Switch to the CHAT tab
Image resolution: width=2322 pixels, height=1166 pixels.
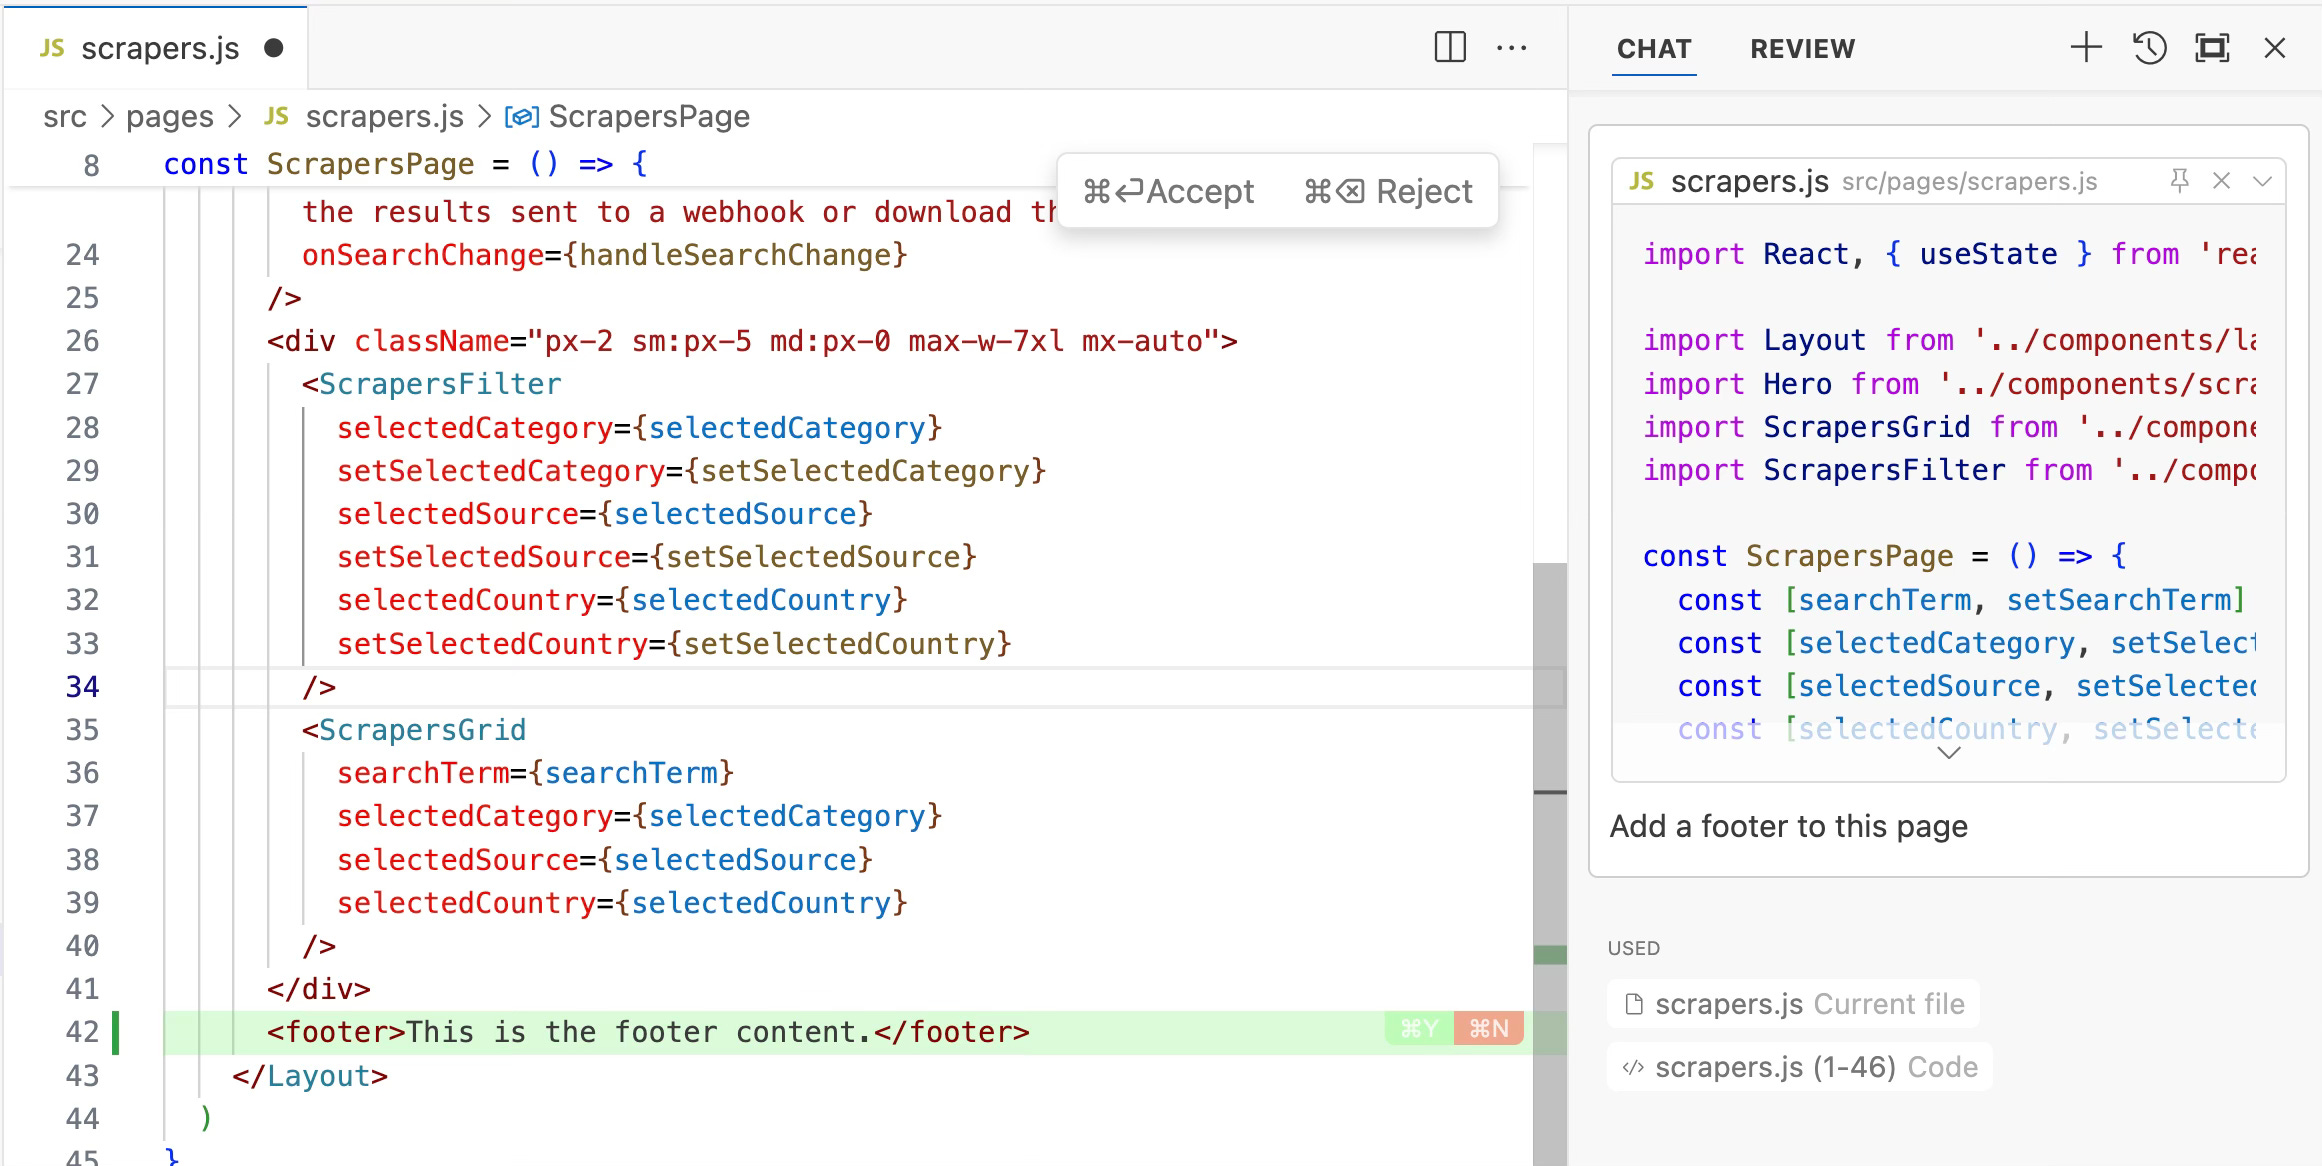pyautogui.click(x=1654, y=49)
